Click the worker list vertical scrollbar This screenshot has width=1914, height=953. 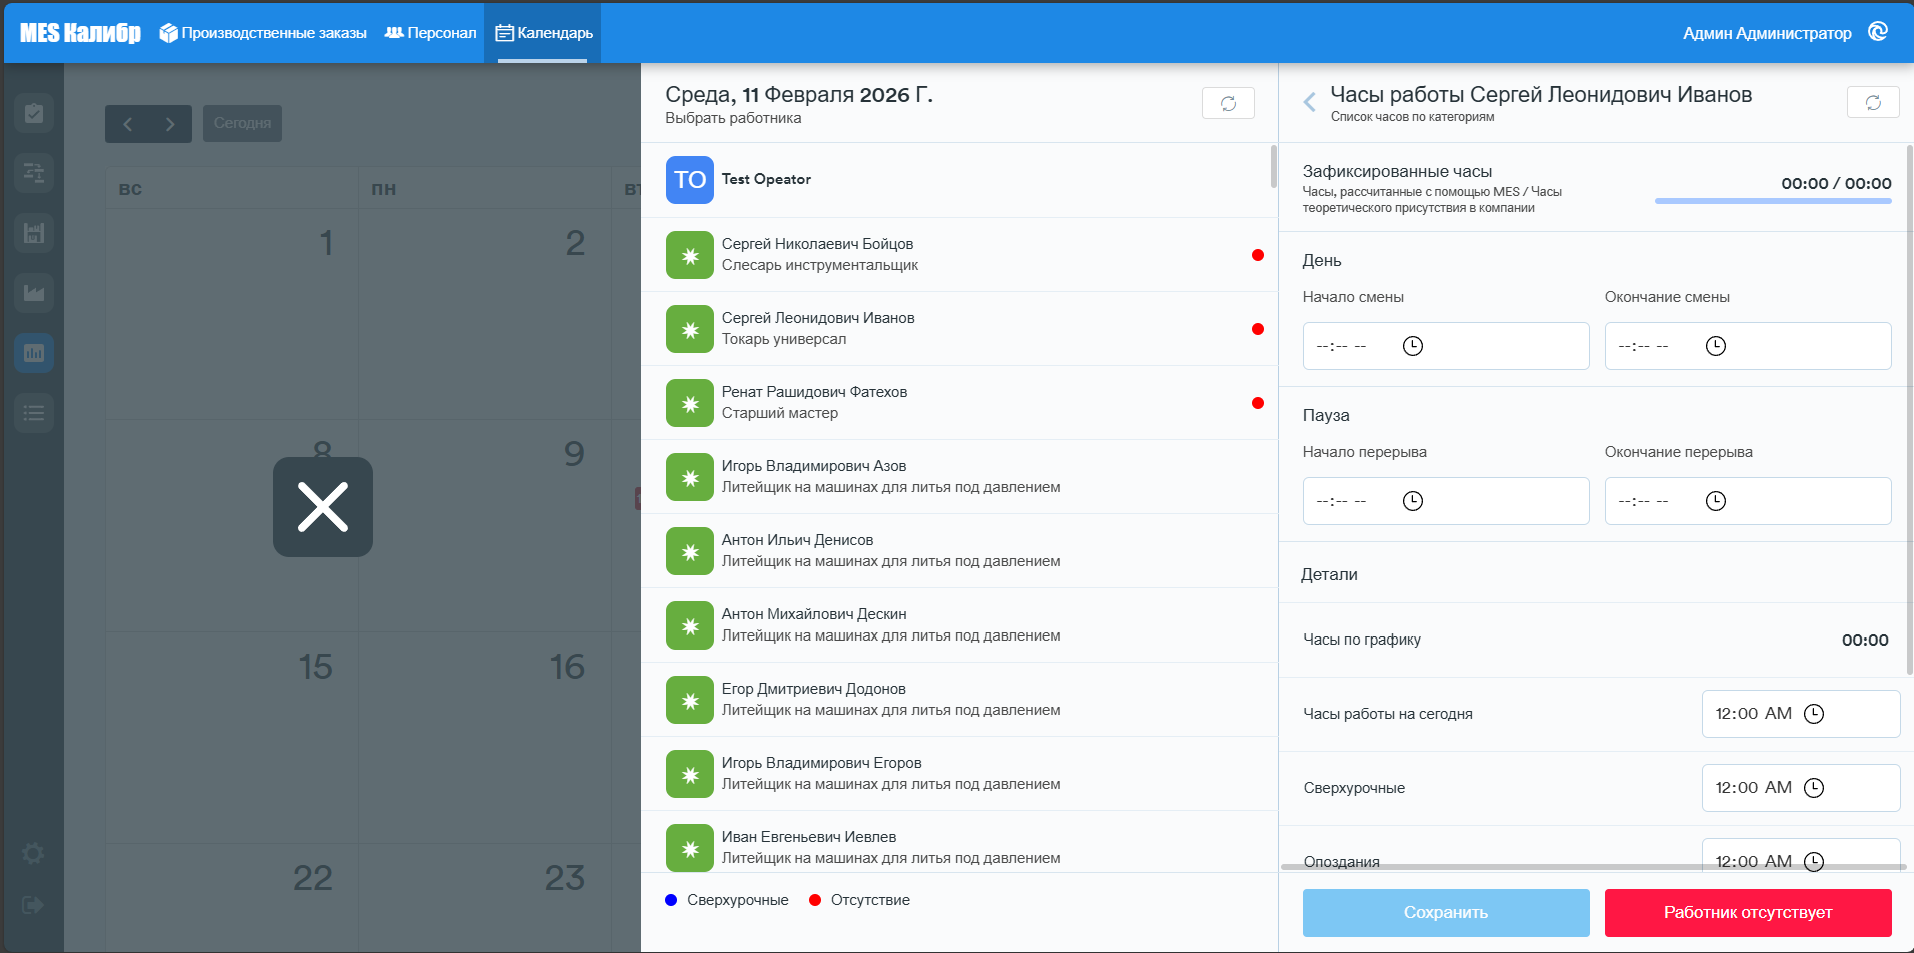[1273, 167]
